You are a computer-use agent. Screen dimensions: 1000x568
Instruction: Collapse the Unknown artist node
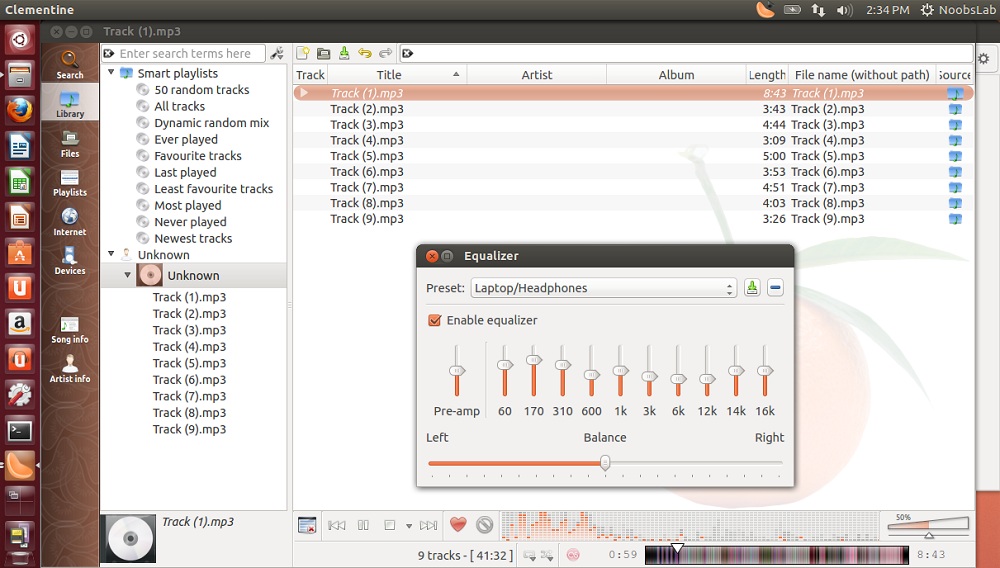[111, 254]
